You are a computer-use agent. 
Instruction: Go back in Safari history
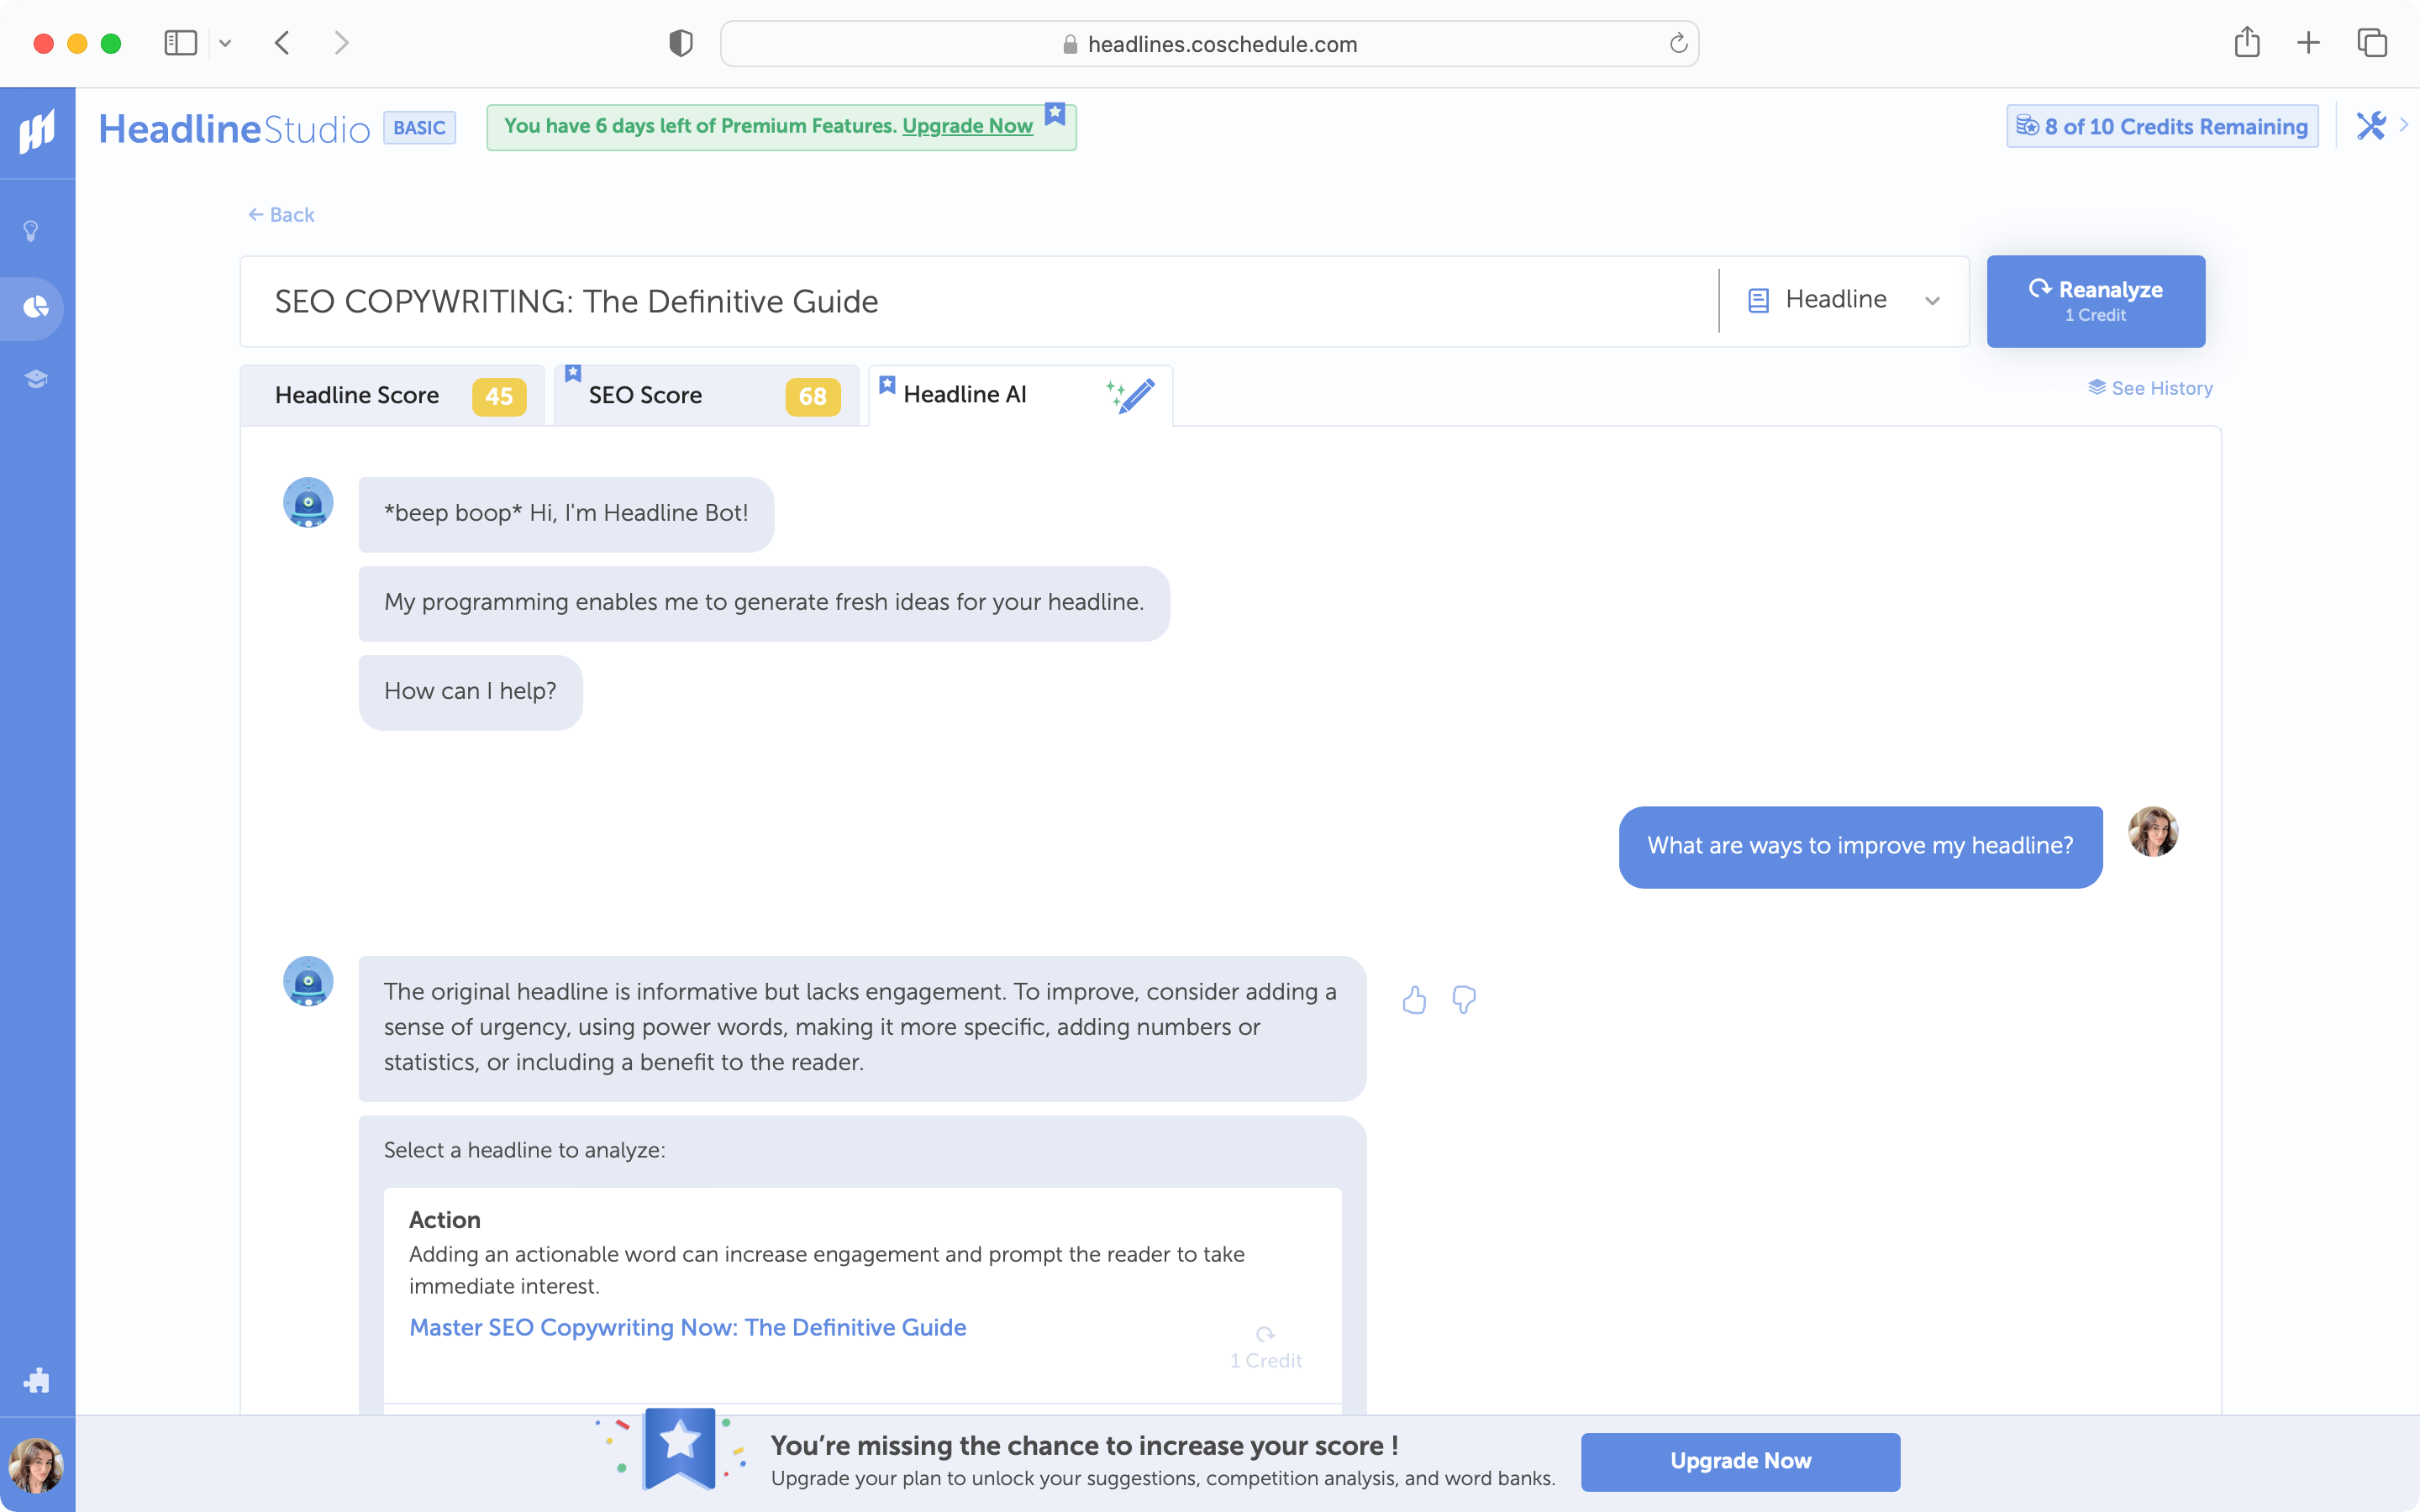coord(282,43)
